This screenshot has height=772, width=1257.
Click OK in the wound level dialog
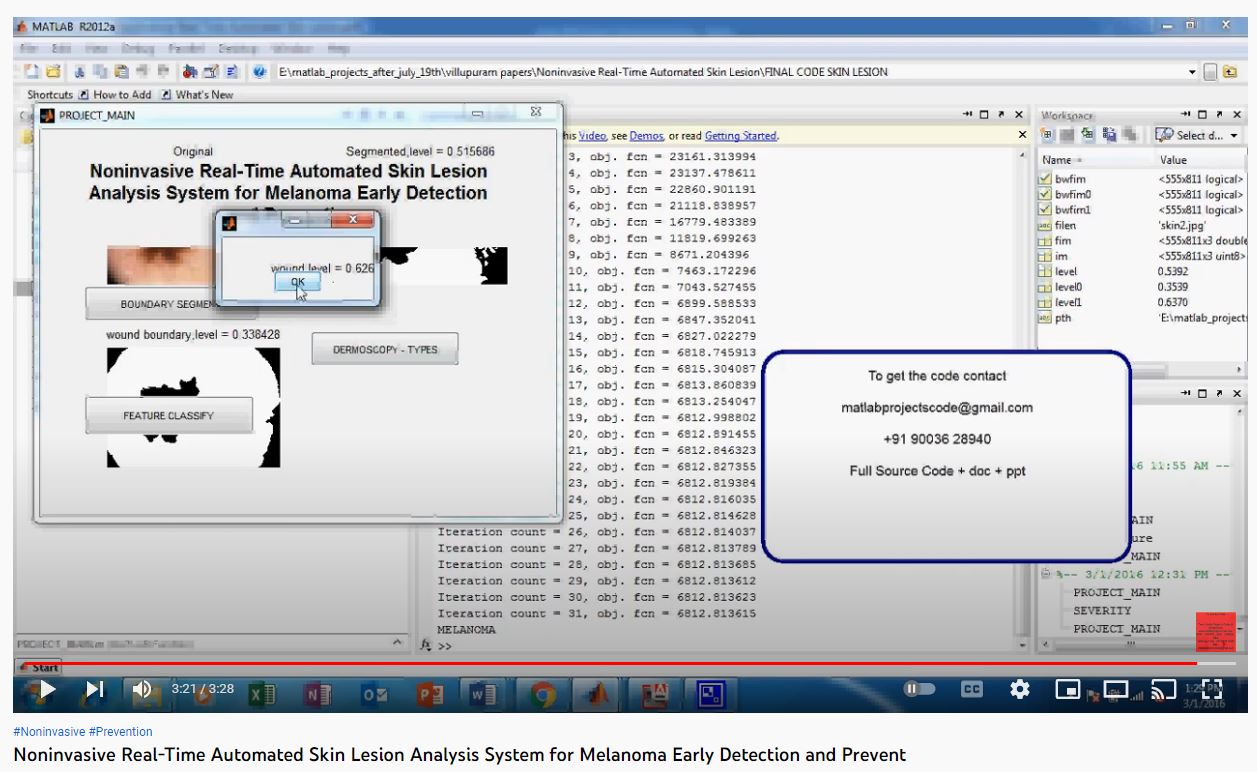coord(298,283)
